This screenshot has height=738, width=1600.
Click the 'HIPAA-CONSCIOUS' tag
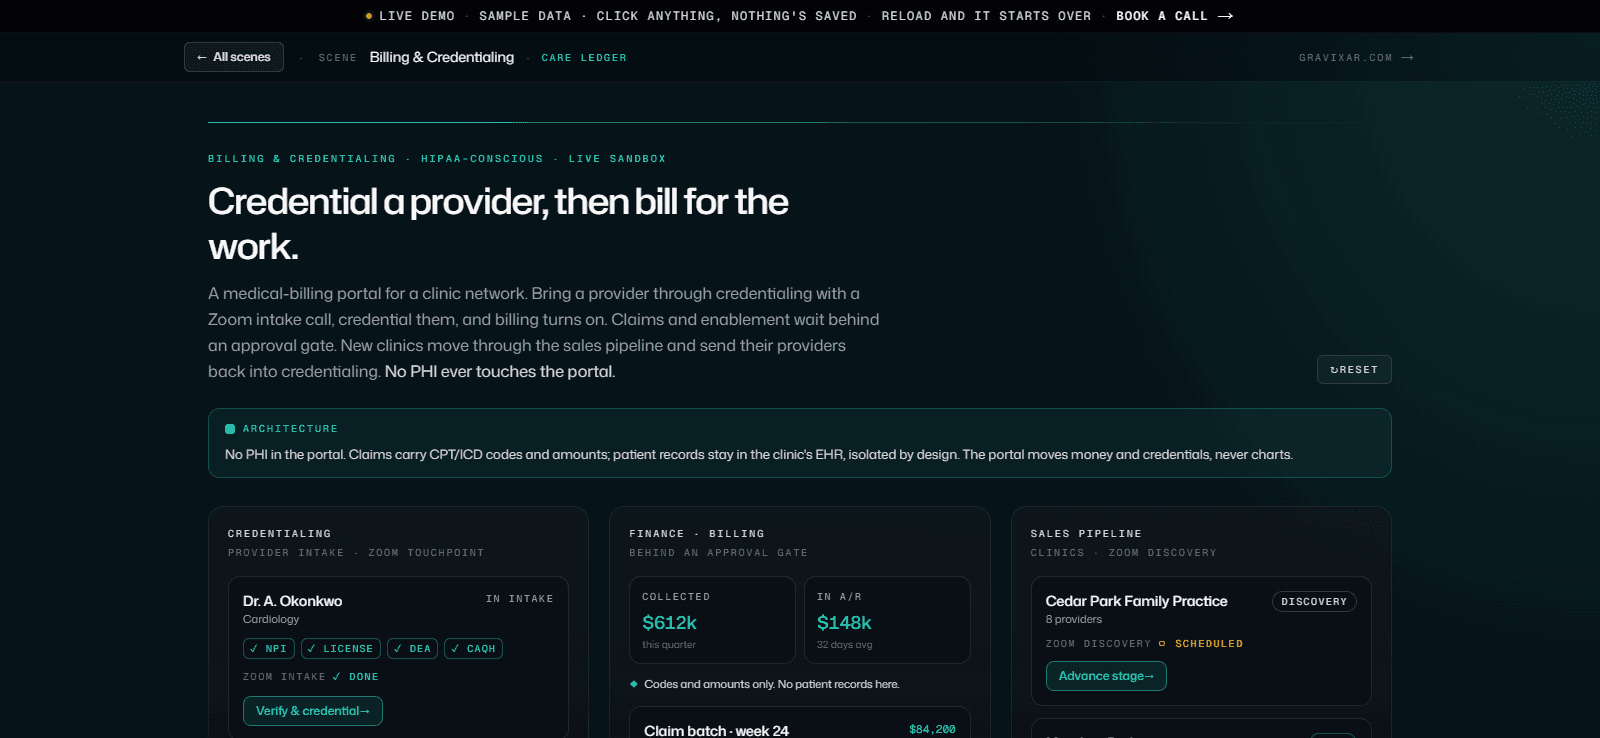(x=482, y=159)
